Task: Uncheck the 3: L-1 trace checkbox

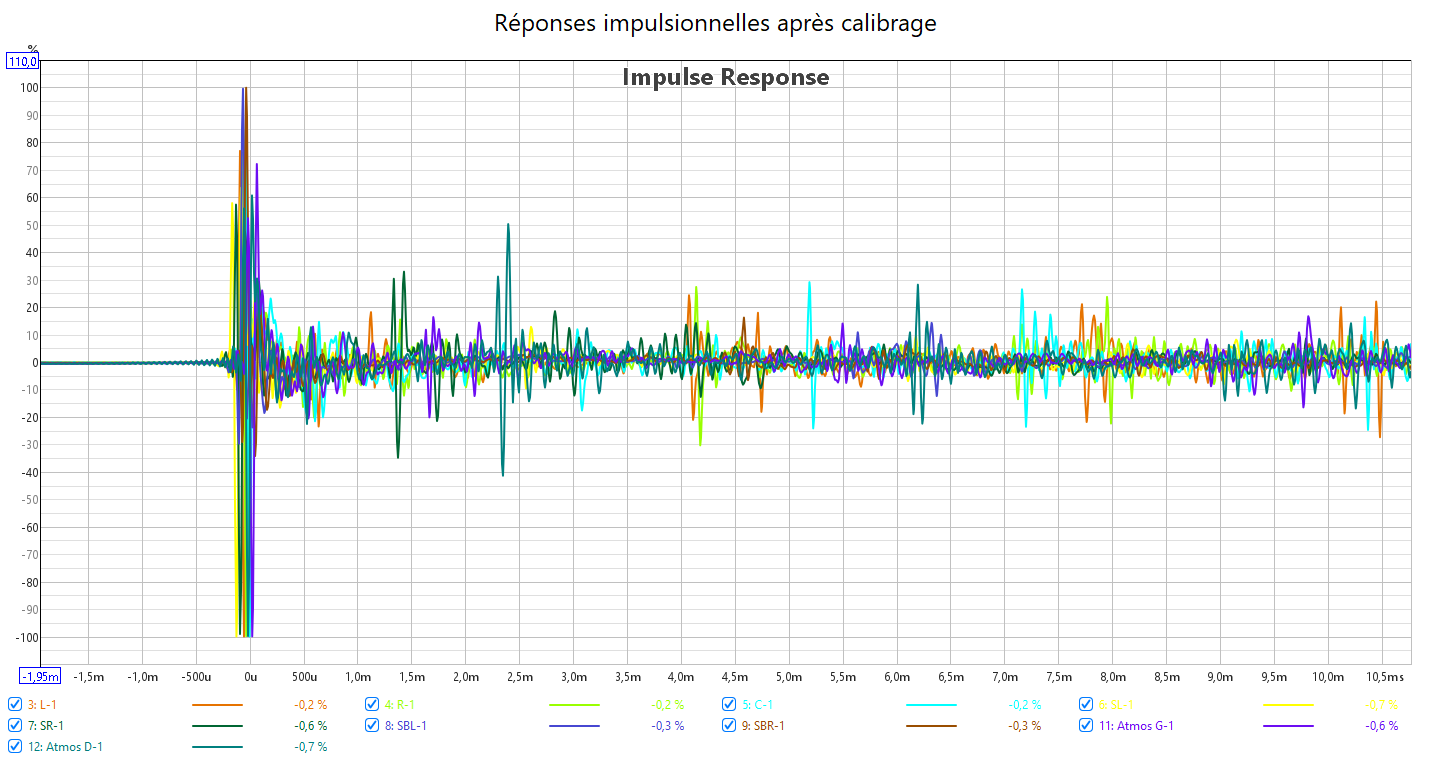Action: tap(15, 704)
